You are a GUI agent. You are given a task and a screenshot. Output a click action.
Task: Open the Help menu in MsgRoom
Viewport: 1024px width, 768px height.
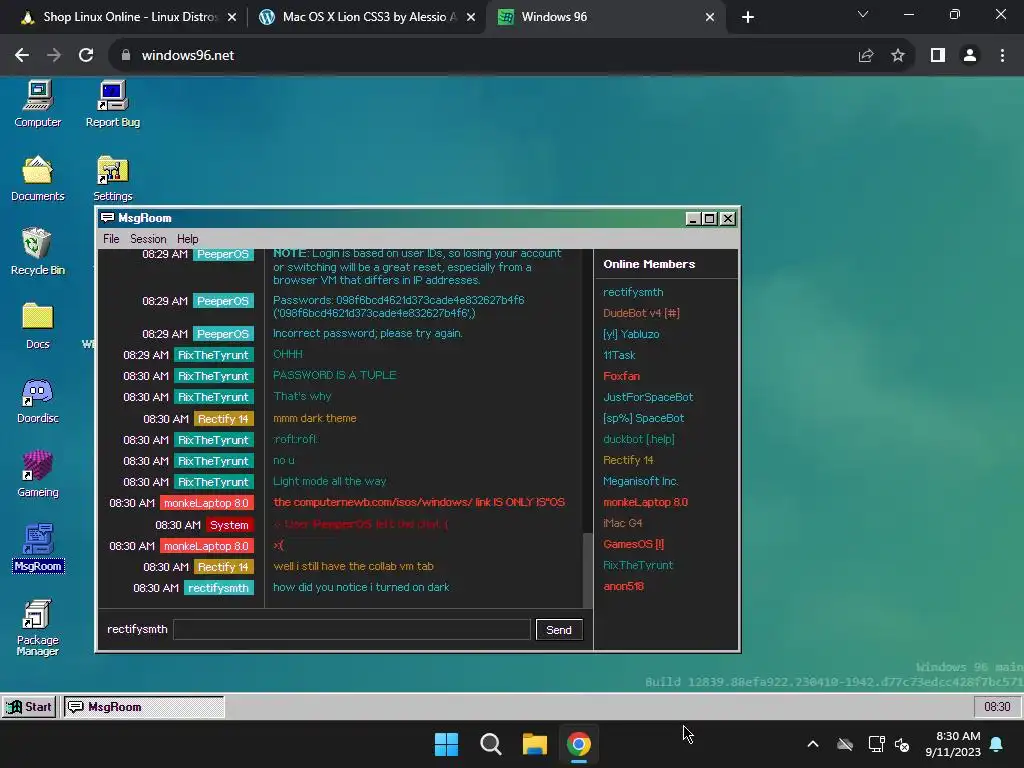(187, 239)
